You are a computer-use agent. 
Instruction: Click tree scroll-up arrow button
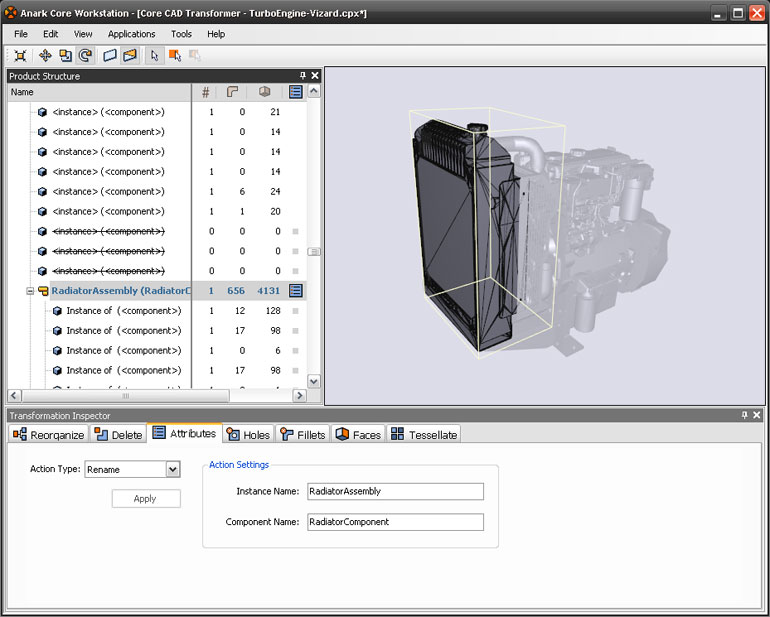click(314, 91)
